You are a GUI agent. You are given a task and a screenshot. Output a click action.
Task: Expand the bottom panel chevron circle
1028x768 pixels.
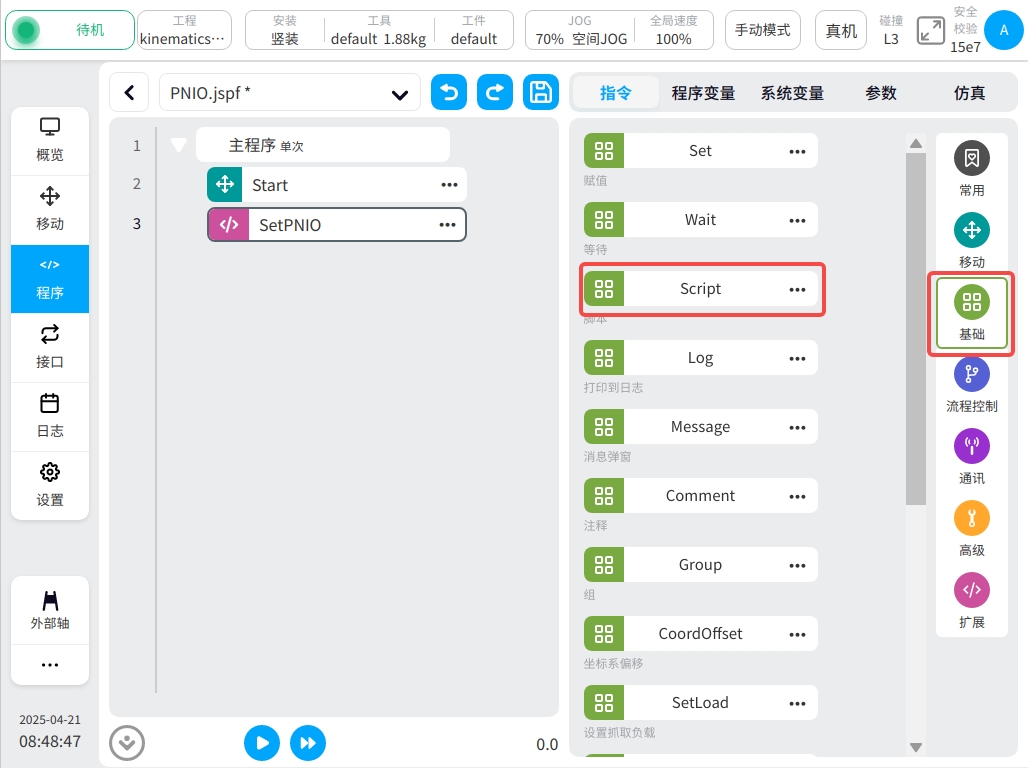(x=127, y=743)
